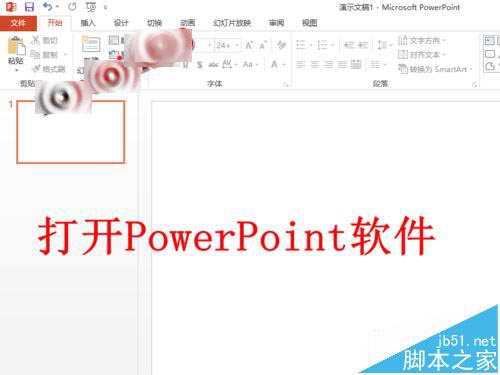Select the Cut scissors icon
The height and width of the screenshot is (375, 500).
pos(36,40)
